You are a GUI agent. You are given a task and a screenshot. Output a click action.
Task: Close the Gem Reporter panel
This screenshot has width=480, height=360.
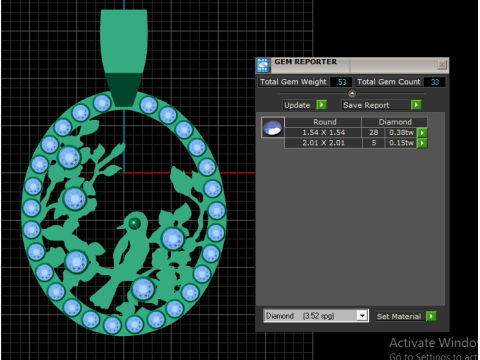point(442,65)
